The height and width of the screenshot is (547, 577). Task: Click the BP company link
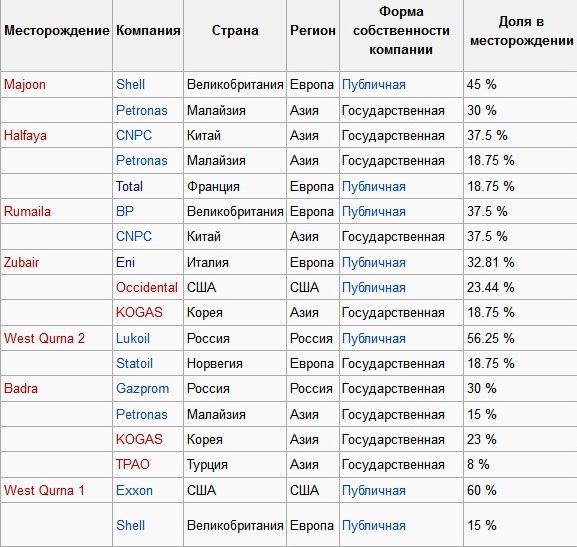[125, 211]
